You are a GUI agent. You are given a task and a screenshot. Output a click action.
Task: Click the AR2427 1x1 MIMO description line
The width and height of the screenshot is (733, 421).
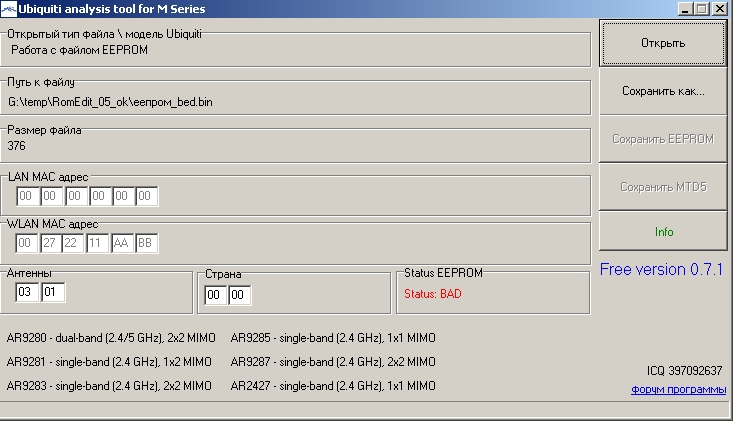point(333,386)
